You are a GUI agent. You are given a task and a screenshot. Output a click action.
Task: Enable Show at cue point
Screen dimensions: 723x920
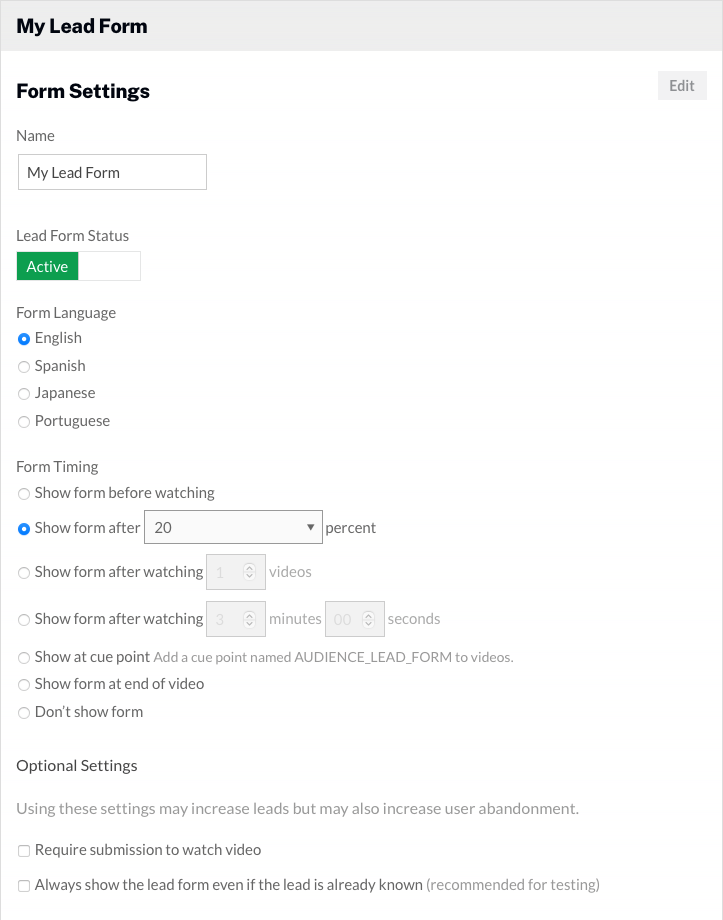point(23,657)
